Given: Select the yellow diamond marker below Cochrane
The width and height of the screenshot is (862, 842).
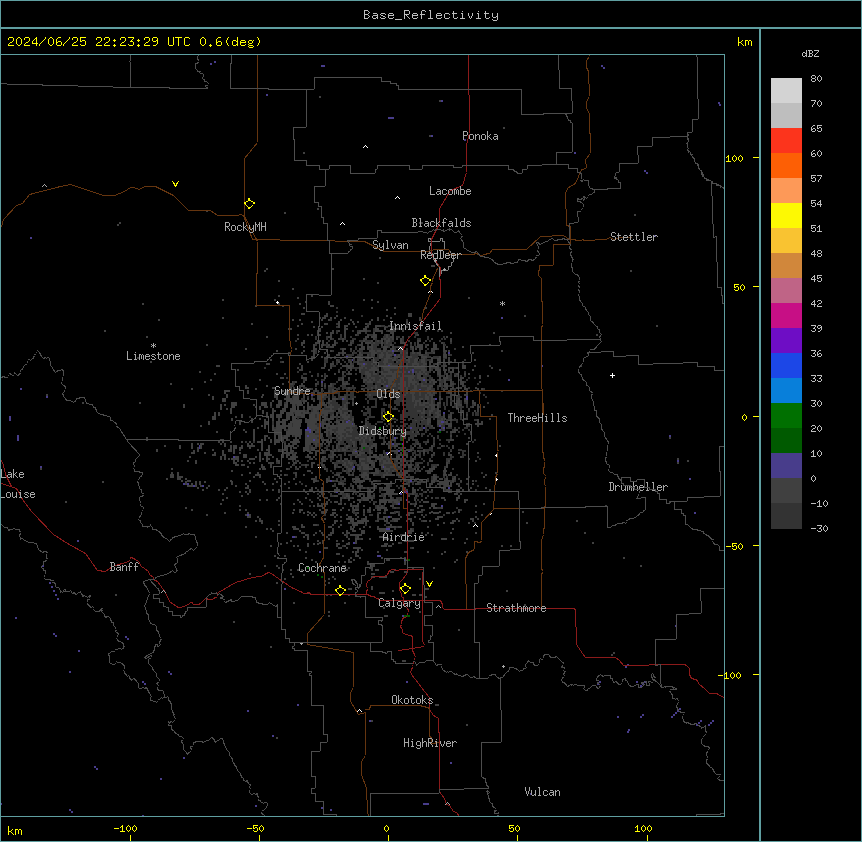Looking at the screenshot, I should (x=340, y=590).
